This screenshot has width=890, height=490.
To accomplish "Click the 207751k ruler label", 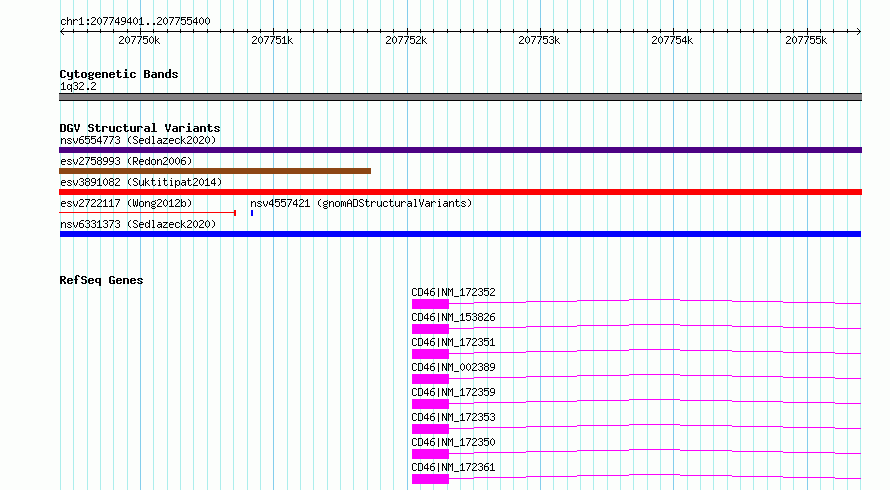I will pyautogui.click(x=272, y=40).
